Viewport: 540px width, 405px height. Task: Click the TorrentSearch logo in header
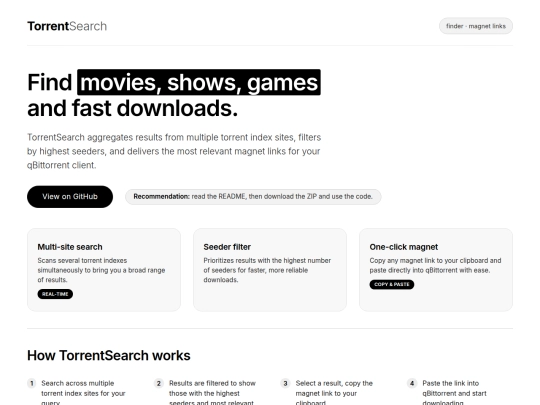click(67, 26)
